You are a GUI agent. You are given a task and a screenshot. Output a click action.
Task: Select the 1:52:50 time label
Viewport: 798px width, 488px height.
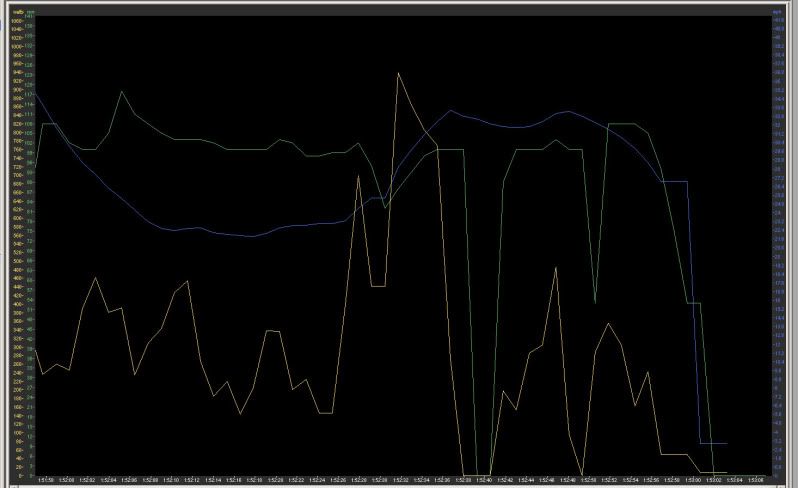click(588, 481)
